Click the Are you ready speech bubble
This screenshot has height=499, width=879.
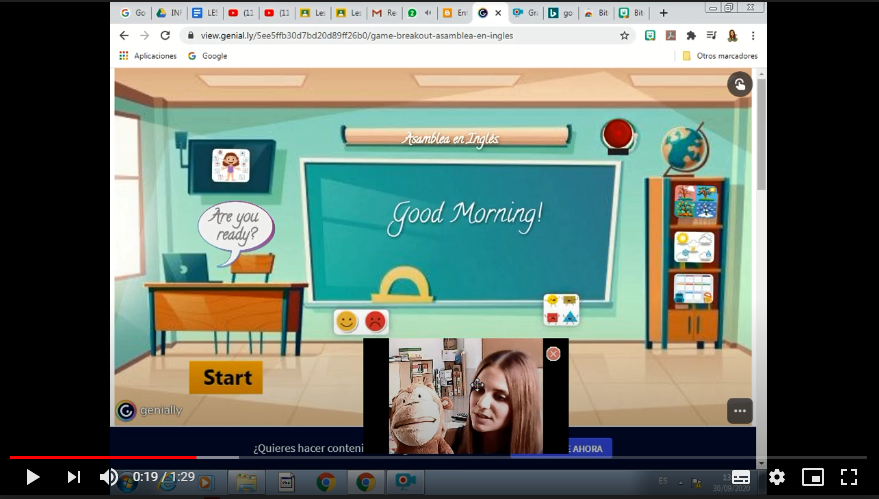point(235,231)
